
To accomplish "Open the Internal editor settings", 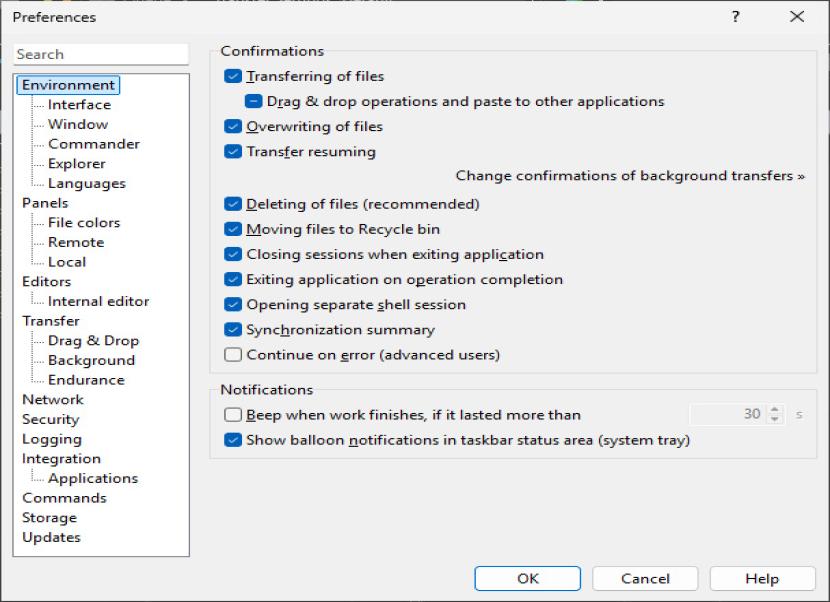I will click(98, 301).
